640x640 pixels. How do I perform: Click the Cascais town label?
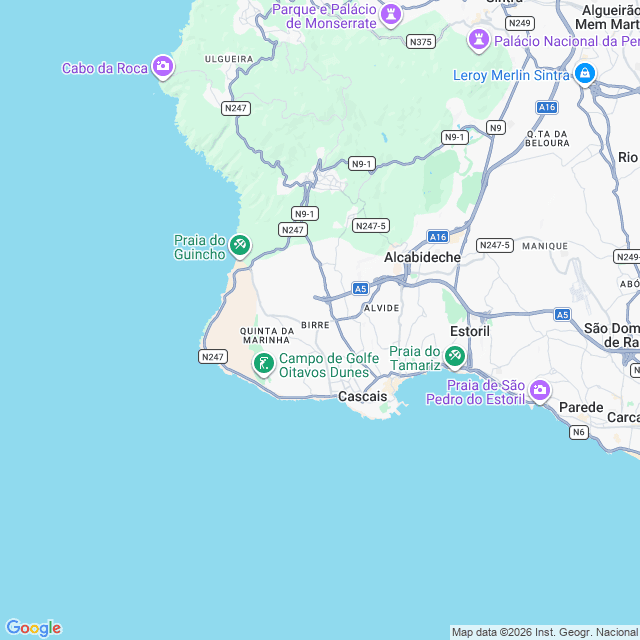(362, 396)
